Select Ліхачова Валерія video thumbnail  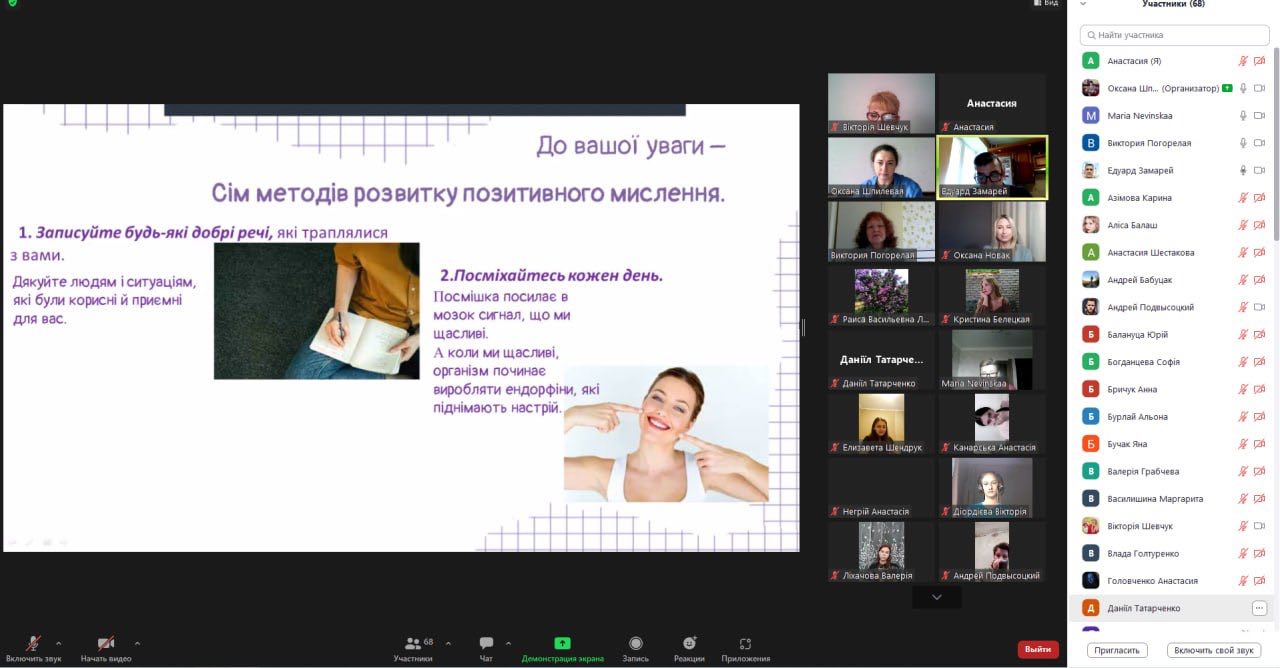pyautogui.click(x=881, y=551)
